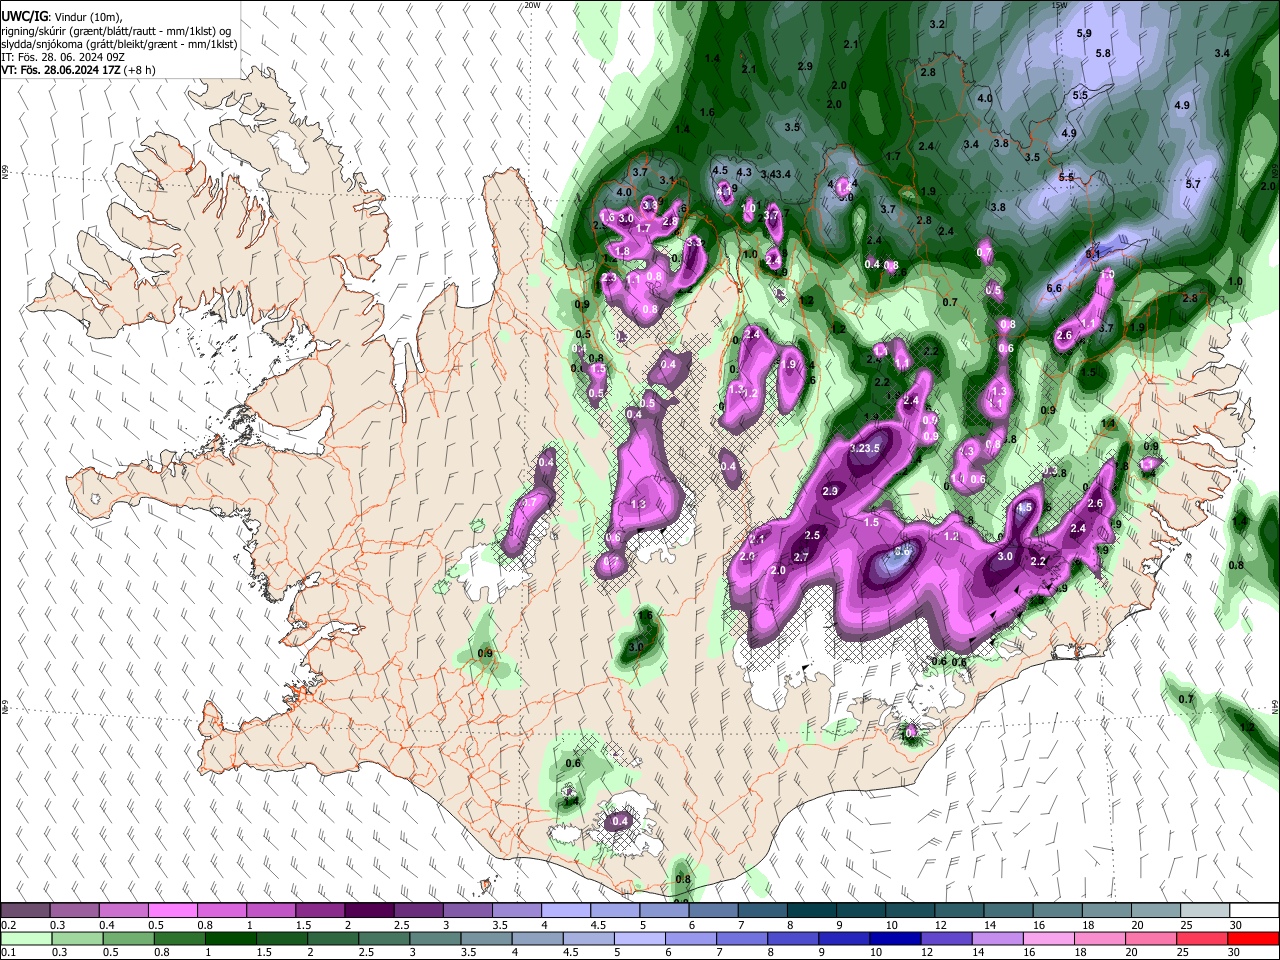Select the darkest purple snow swatch between 2 and 2.5
This screenshot has height=960, width=1280.
(368, 911)
